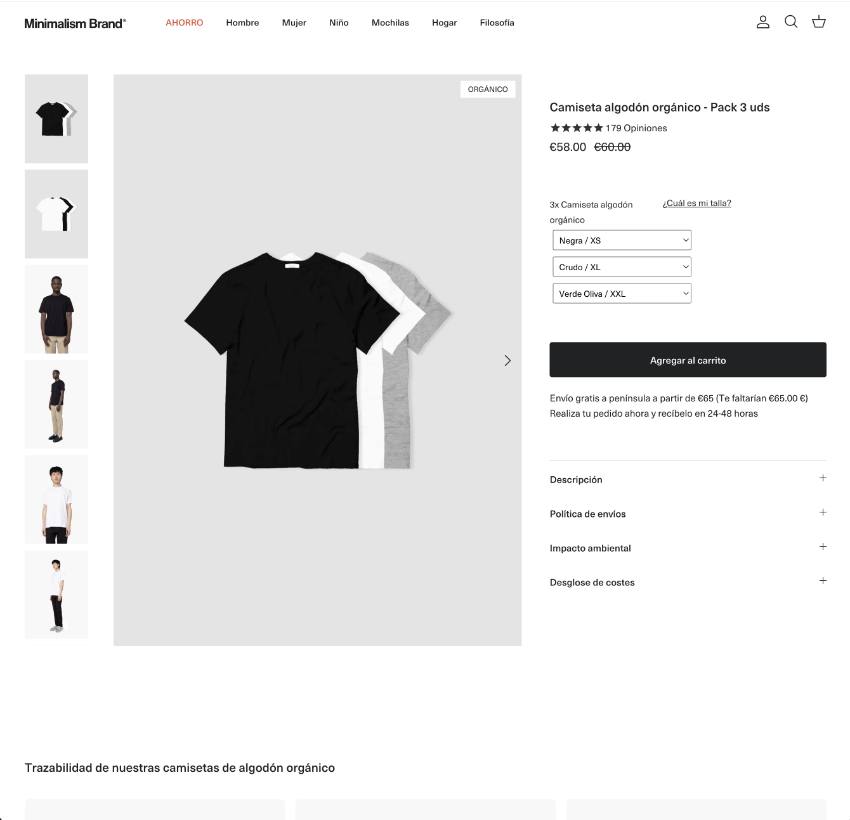Open the AHORRO menu item
This screenshot has height=820, width=850.
pos(184,23)
